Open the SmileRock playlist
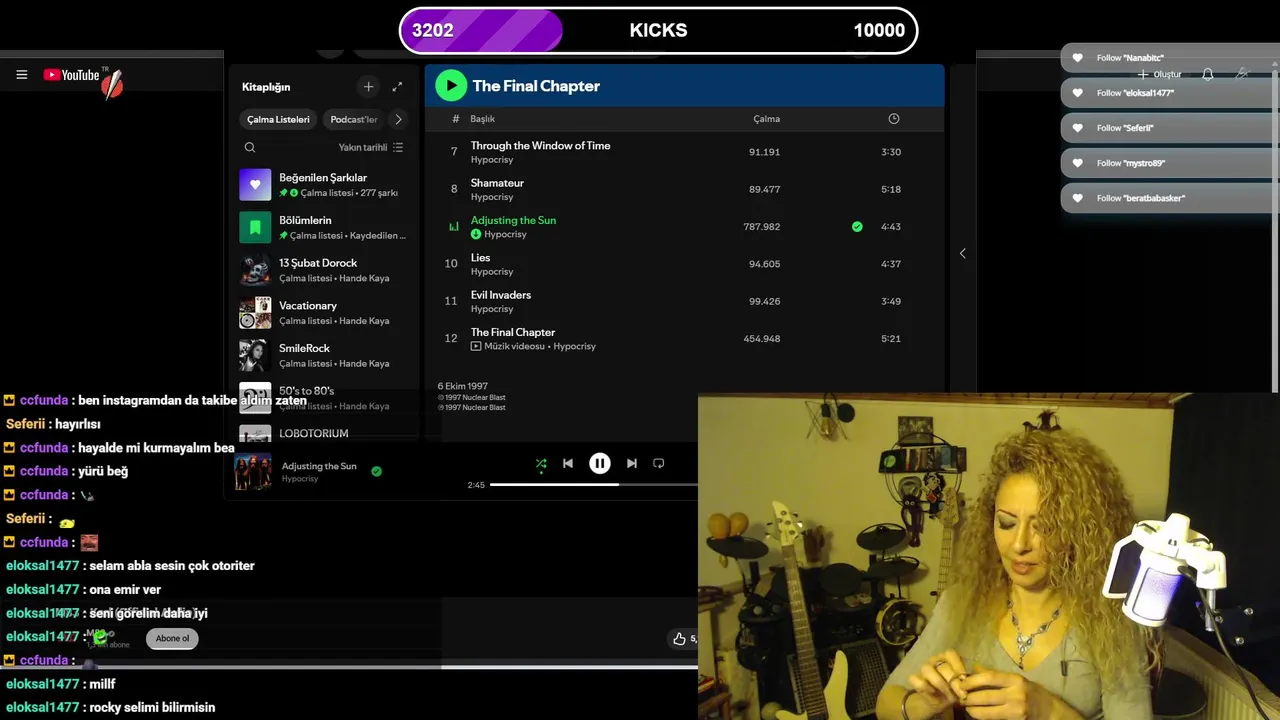 tap(324, 355)
